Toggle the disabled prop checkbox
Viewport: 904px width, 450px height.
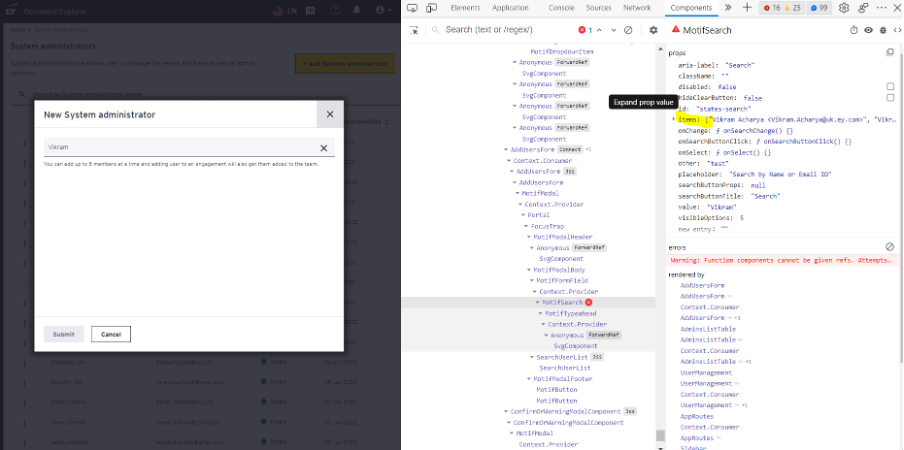[890, 86]
